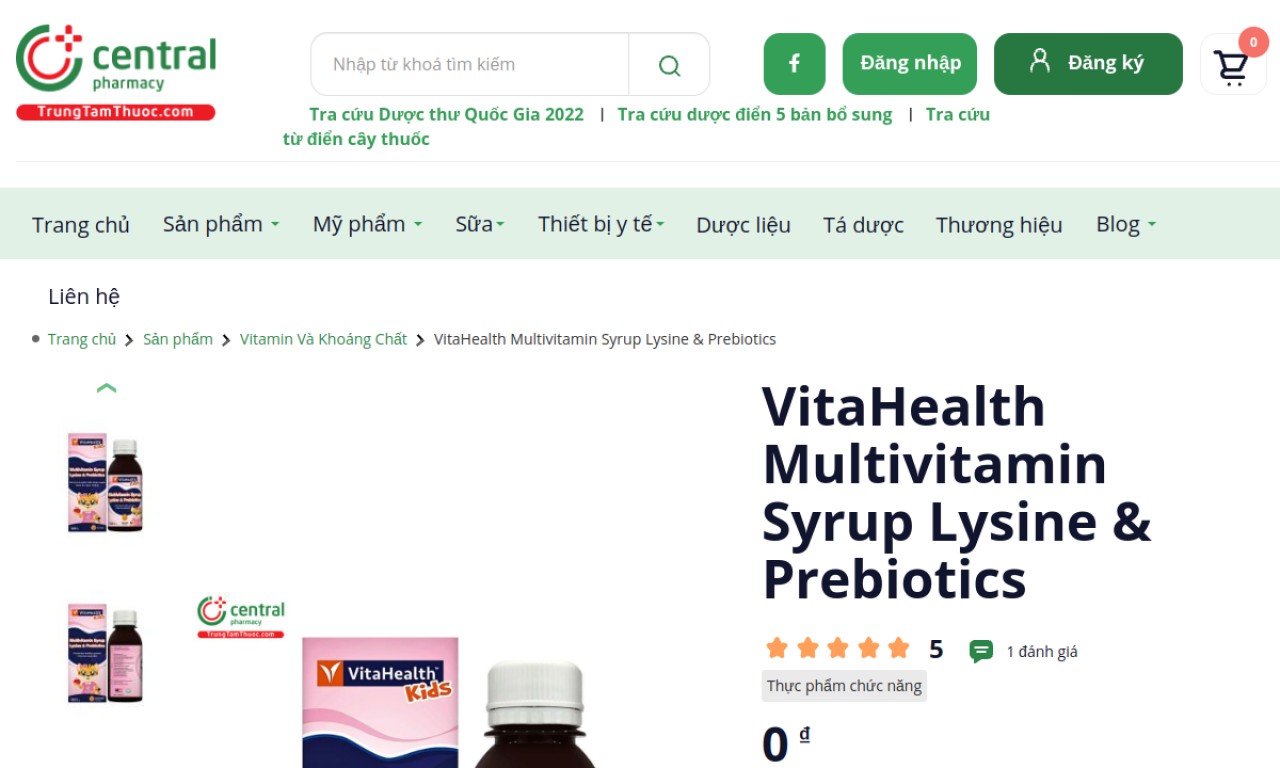Open Tra cứu Dược thư Quốc Gia 2022
This screenshot has width=1280, height=768.
coord(446,114)
